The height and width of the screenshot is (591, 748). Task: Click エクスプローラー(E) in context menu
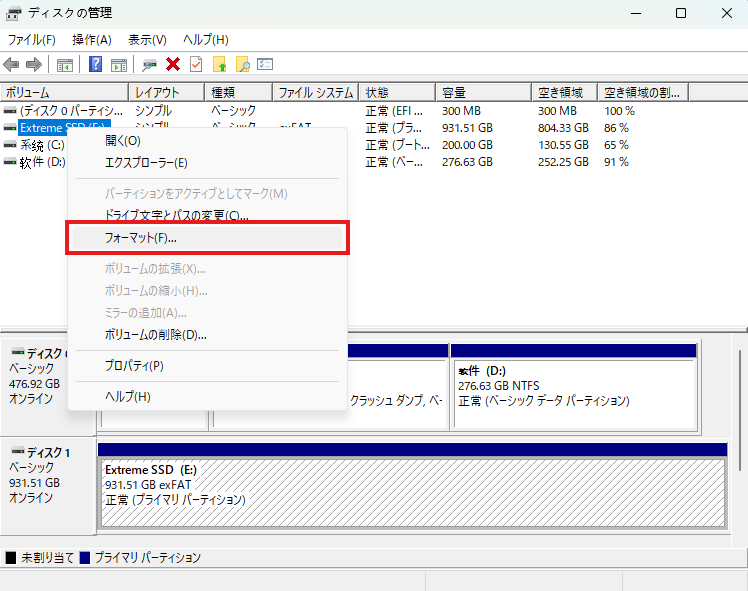click(x=146, y=162)
